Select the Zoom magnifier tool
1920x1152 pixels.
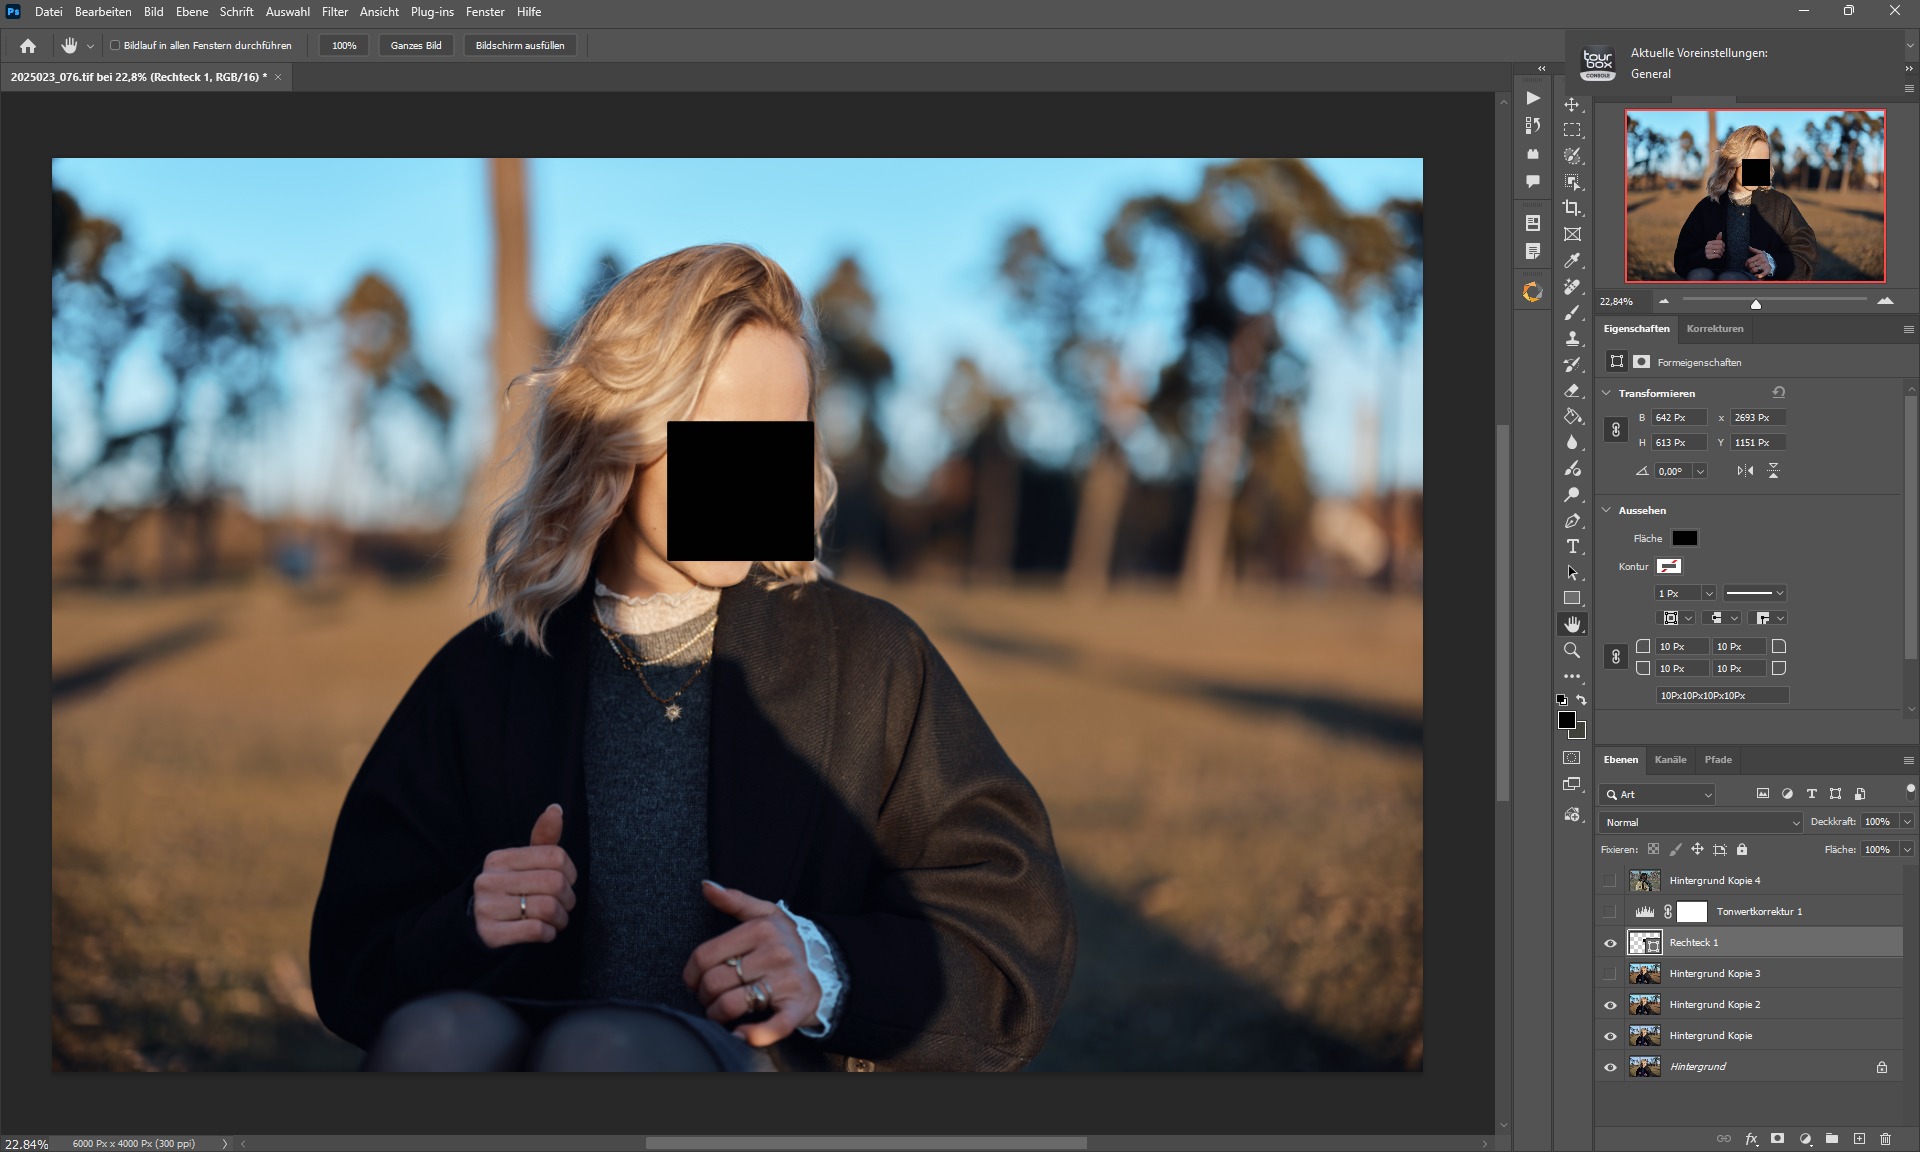1572,650
